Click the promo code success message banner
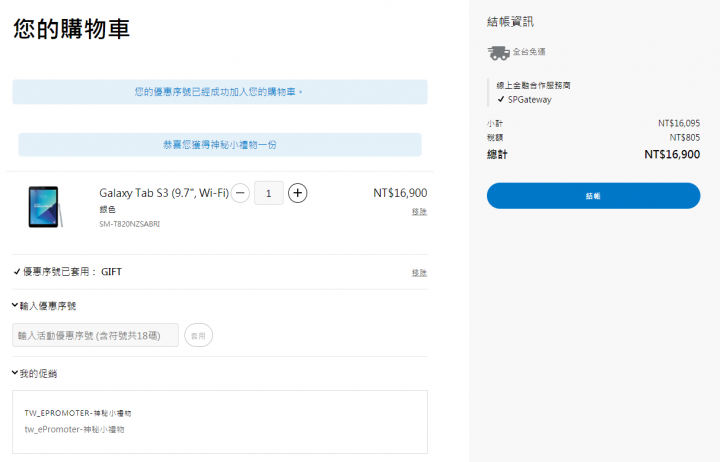 [220, 92]
